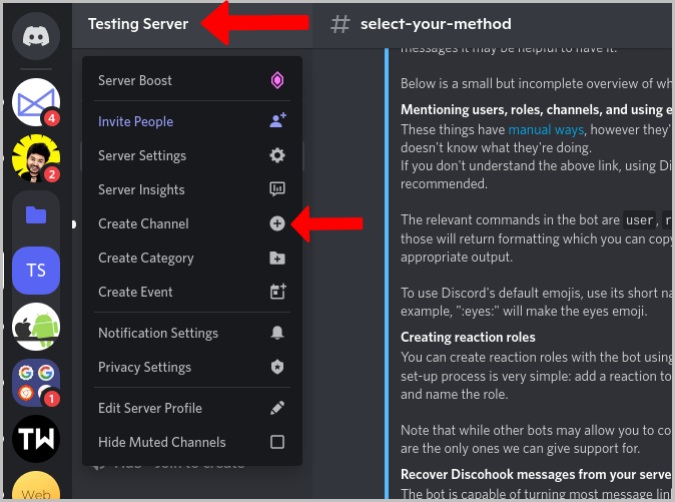Open Notification Settings menu entry
The width and height of the screenshot is (675, 502).
click(x=192, y=333)
